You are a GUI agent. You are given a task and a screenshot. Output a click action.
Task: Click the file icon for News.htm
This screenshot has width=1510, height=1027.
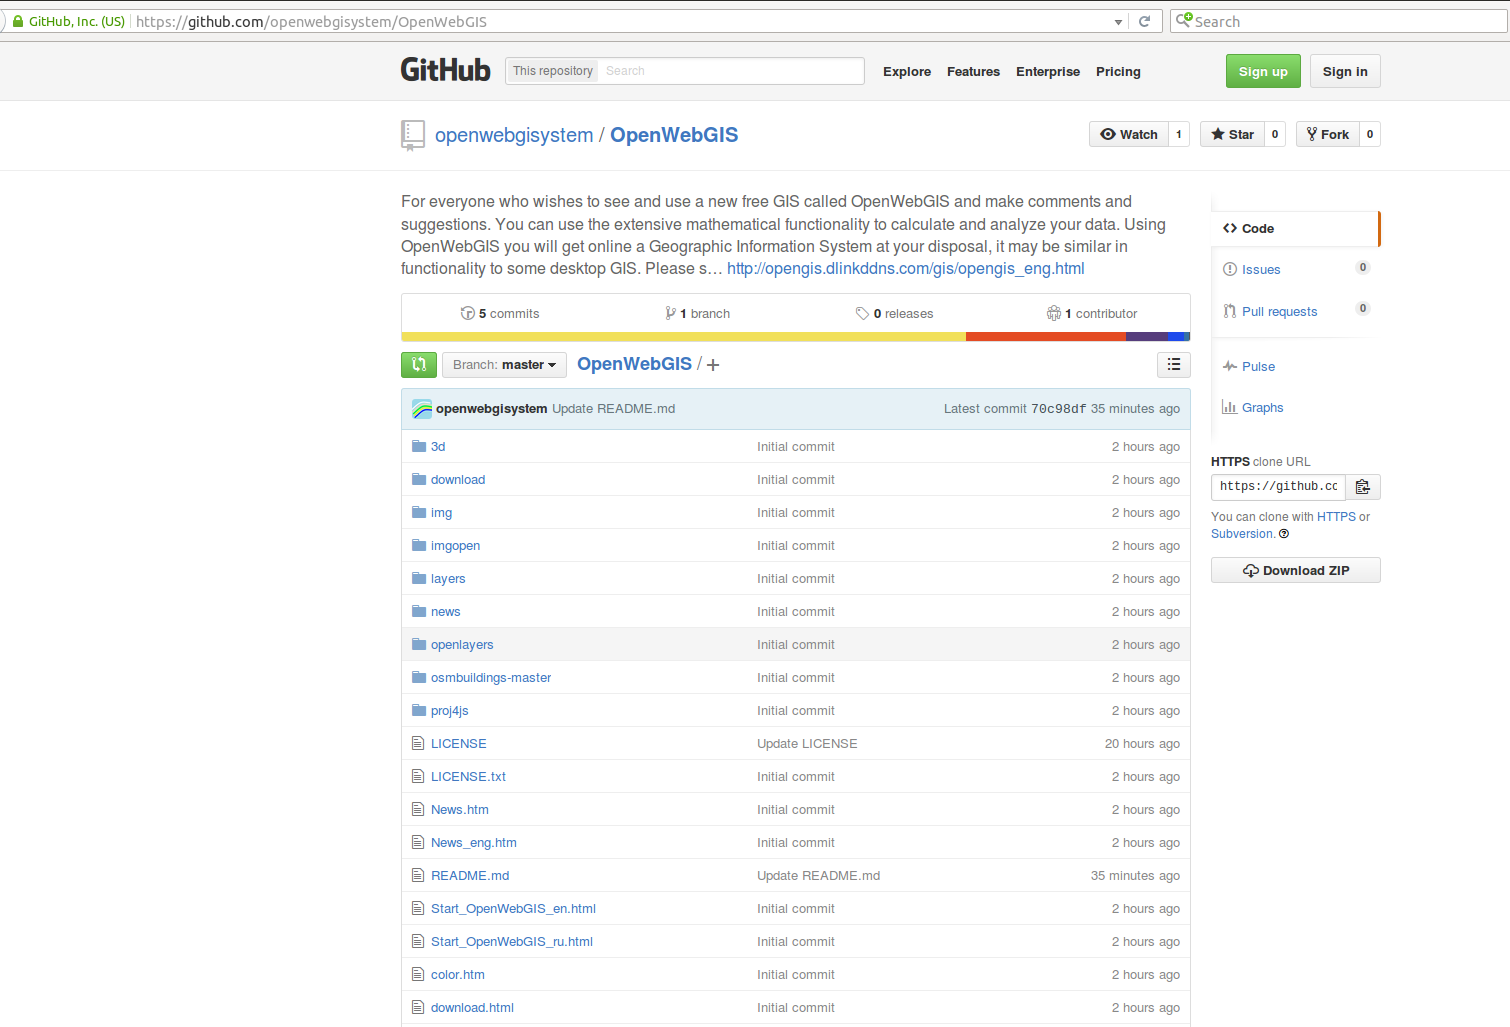coord(418,809)
